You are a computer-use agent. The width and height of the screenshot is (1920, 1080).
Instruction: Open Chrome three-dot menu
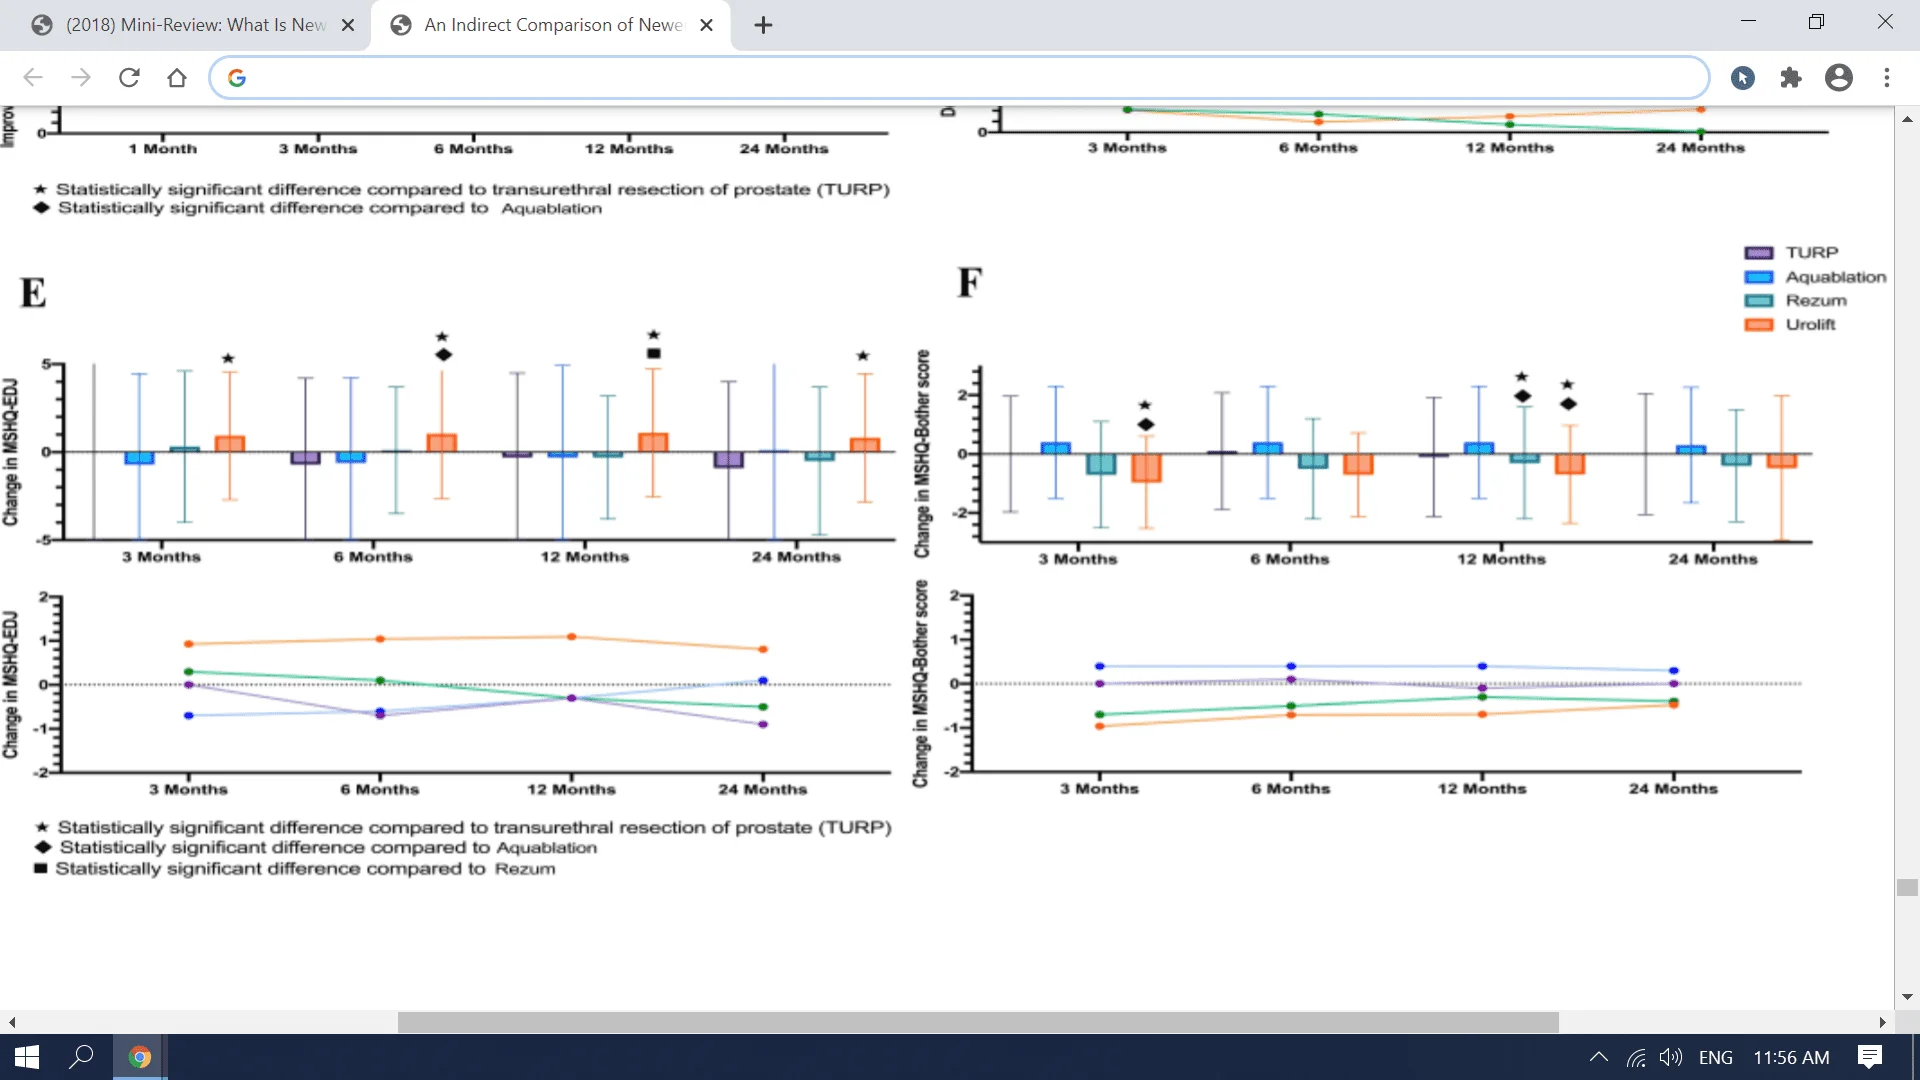[1887, 78]
